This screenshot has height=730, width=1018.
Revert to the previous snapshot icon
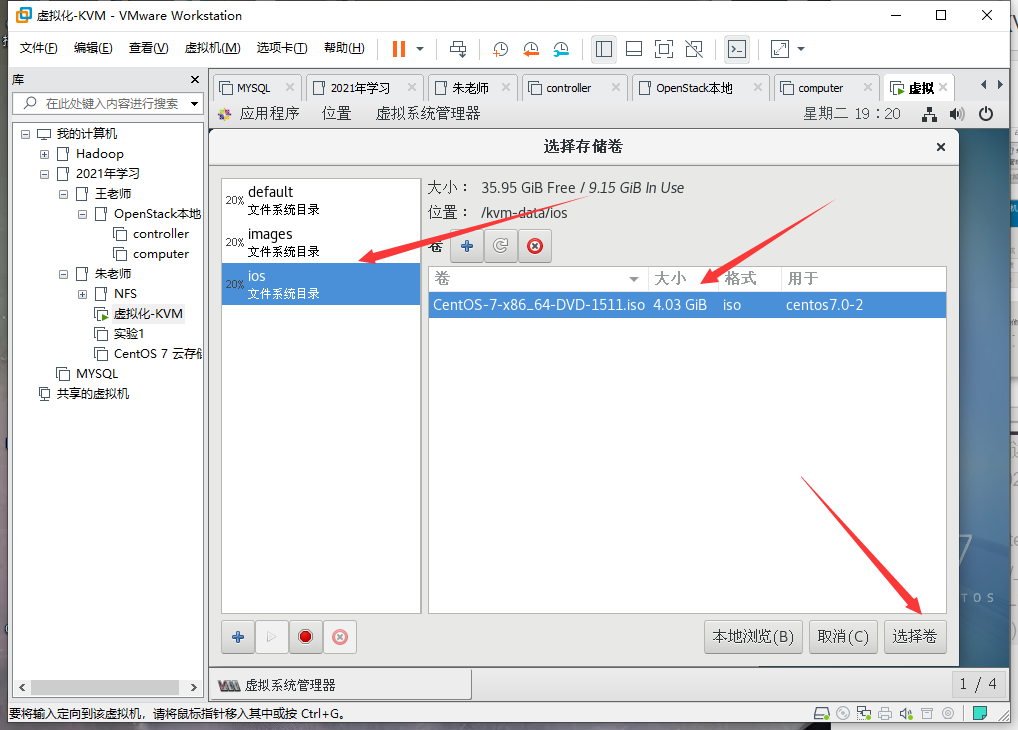(x=530, y=49)
